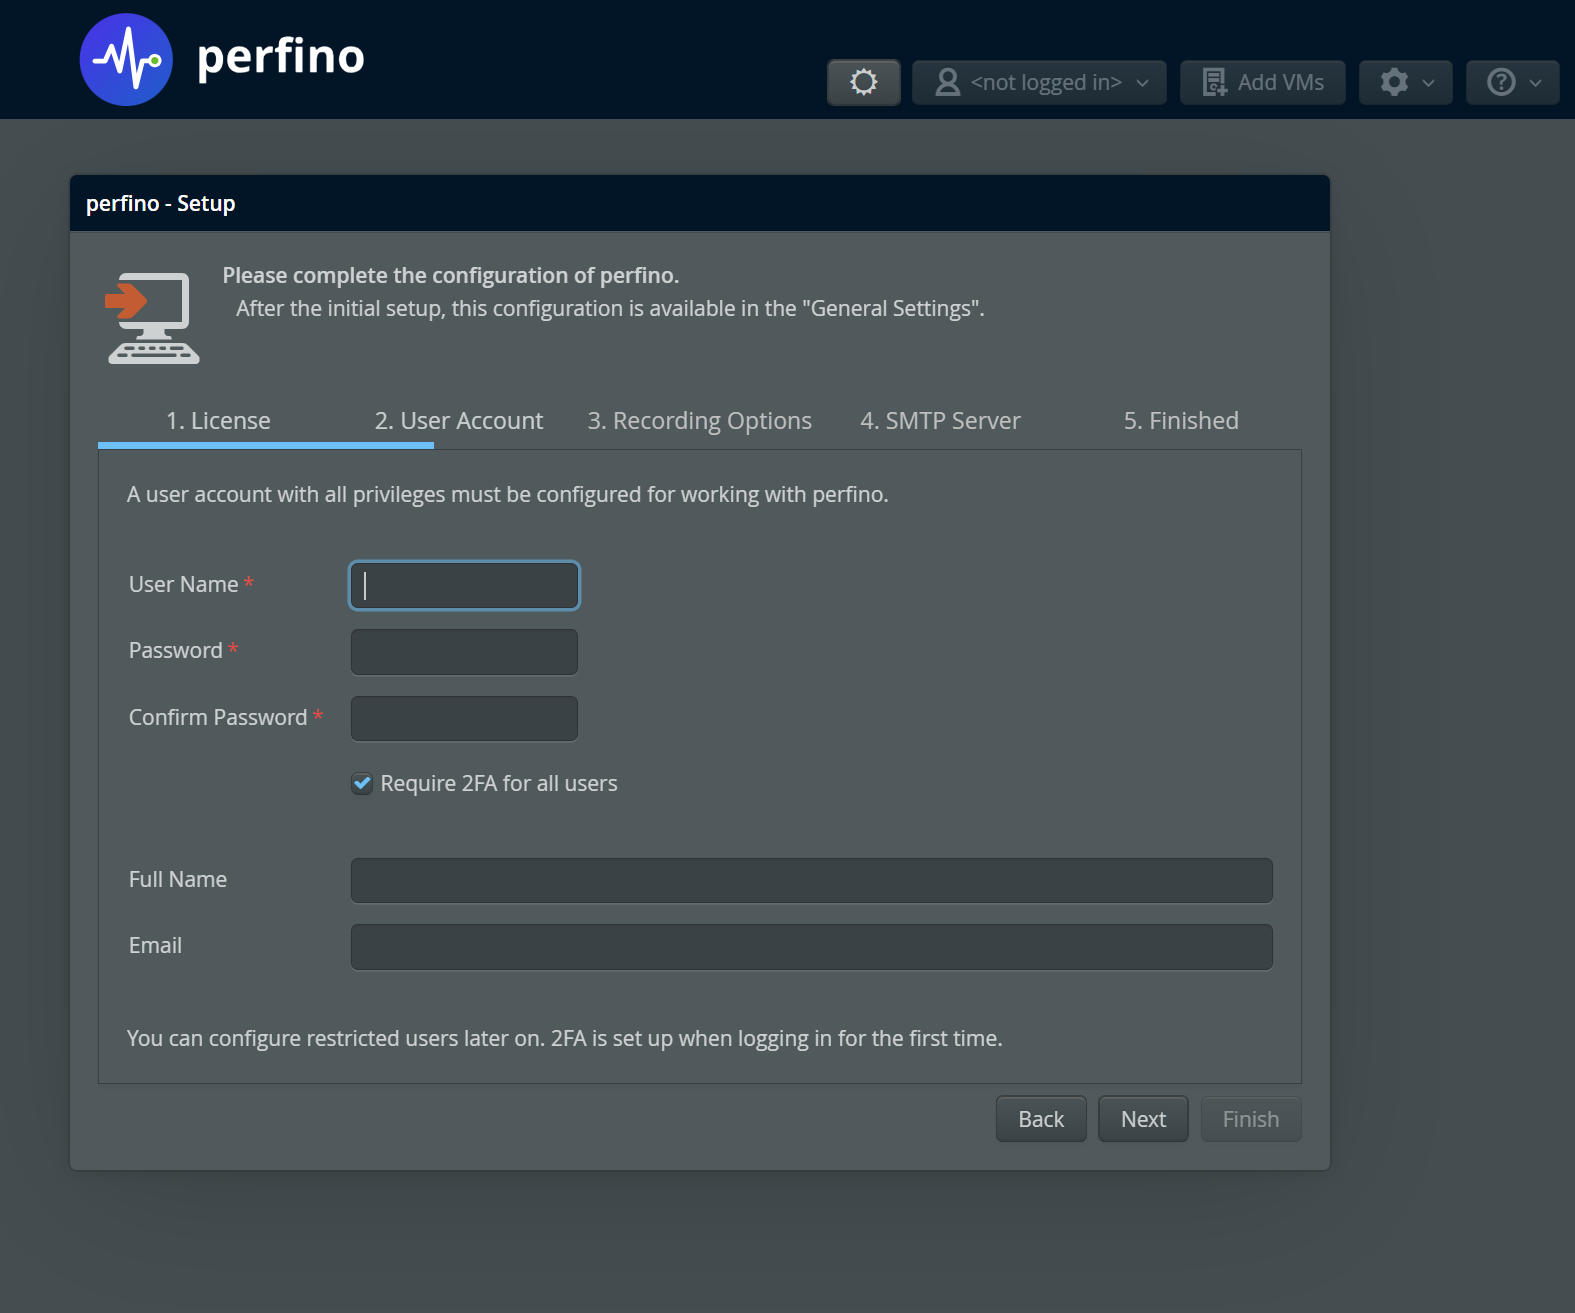
Task: Go to the 4. SMTP Server tab
Action: 940,421
